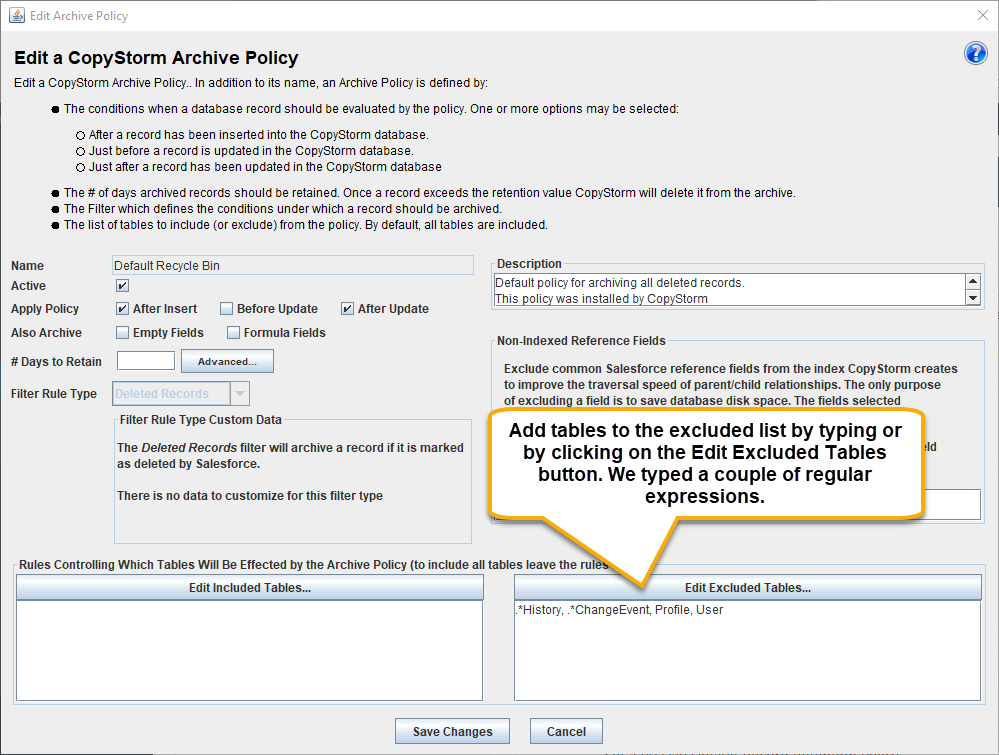The image size is (999, 755).
Task: Click the "Filter Rule Type" label
Action: (54, 394)
